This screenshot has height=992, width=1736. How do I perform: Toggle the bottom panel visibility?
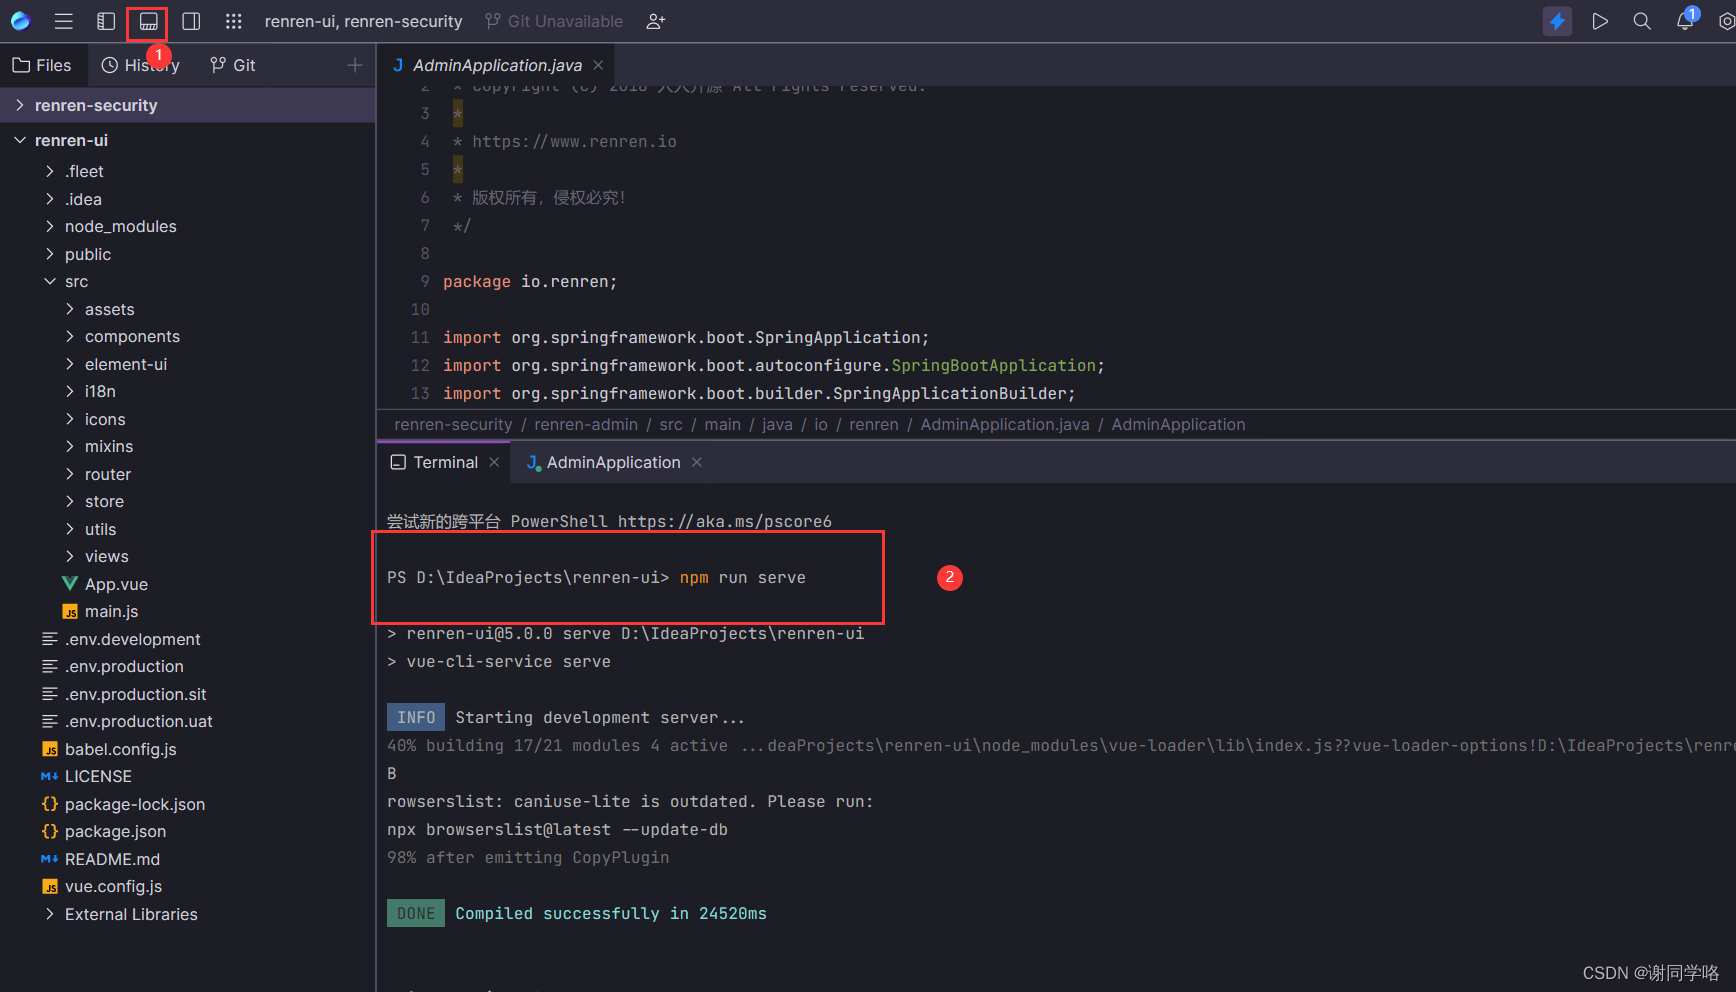click(148, 21)
